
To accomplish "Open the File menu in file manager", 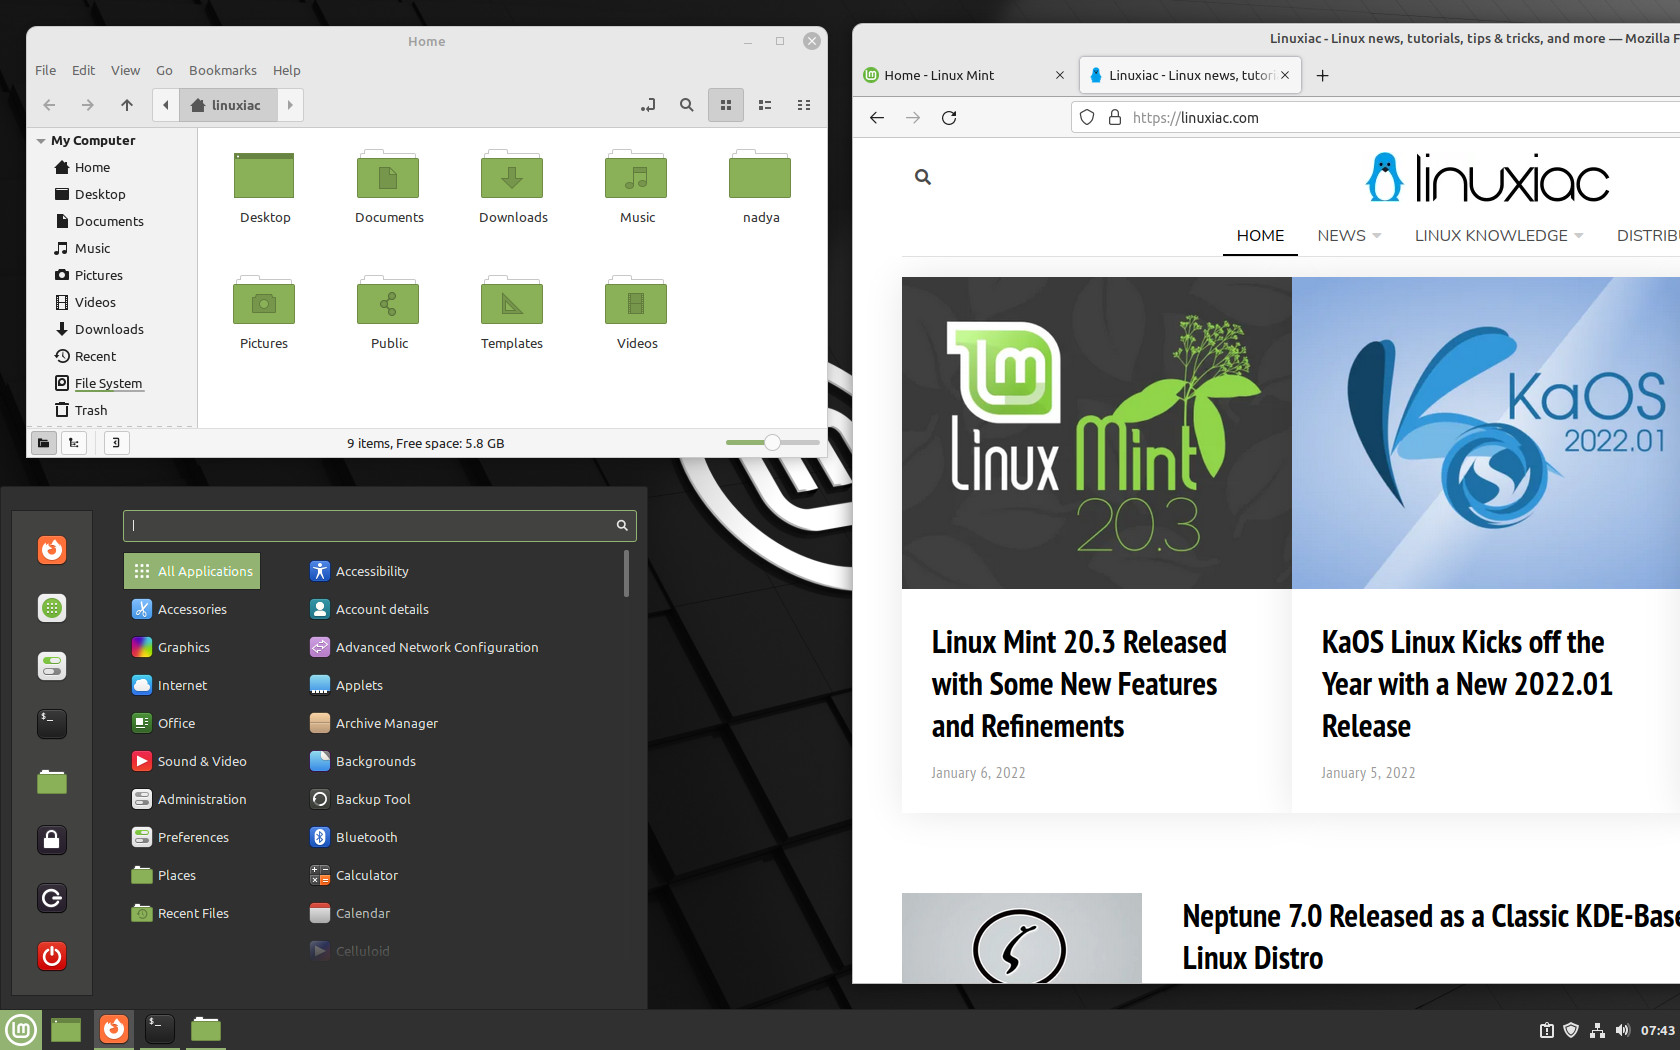I will [x=46, y=71].
